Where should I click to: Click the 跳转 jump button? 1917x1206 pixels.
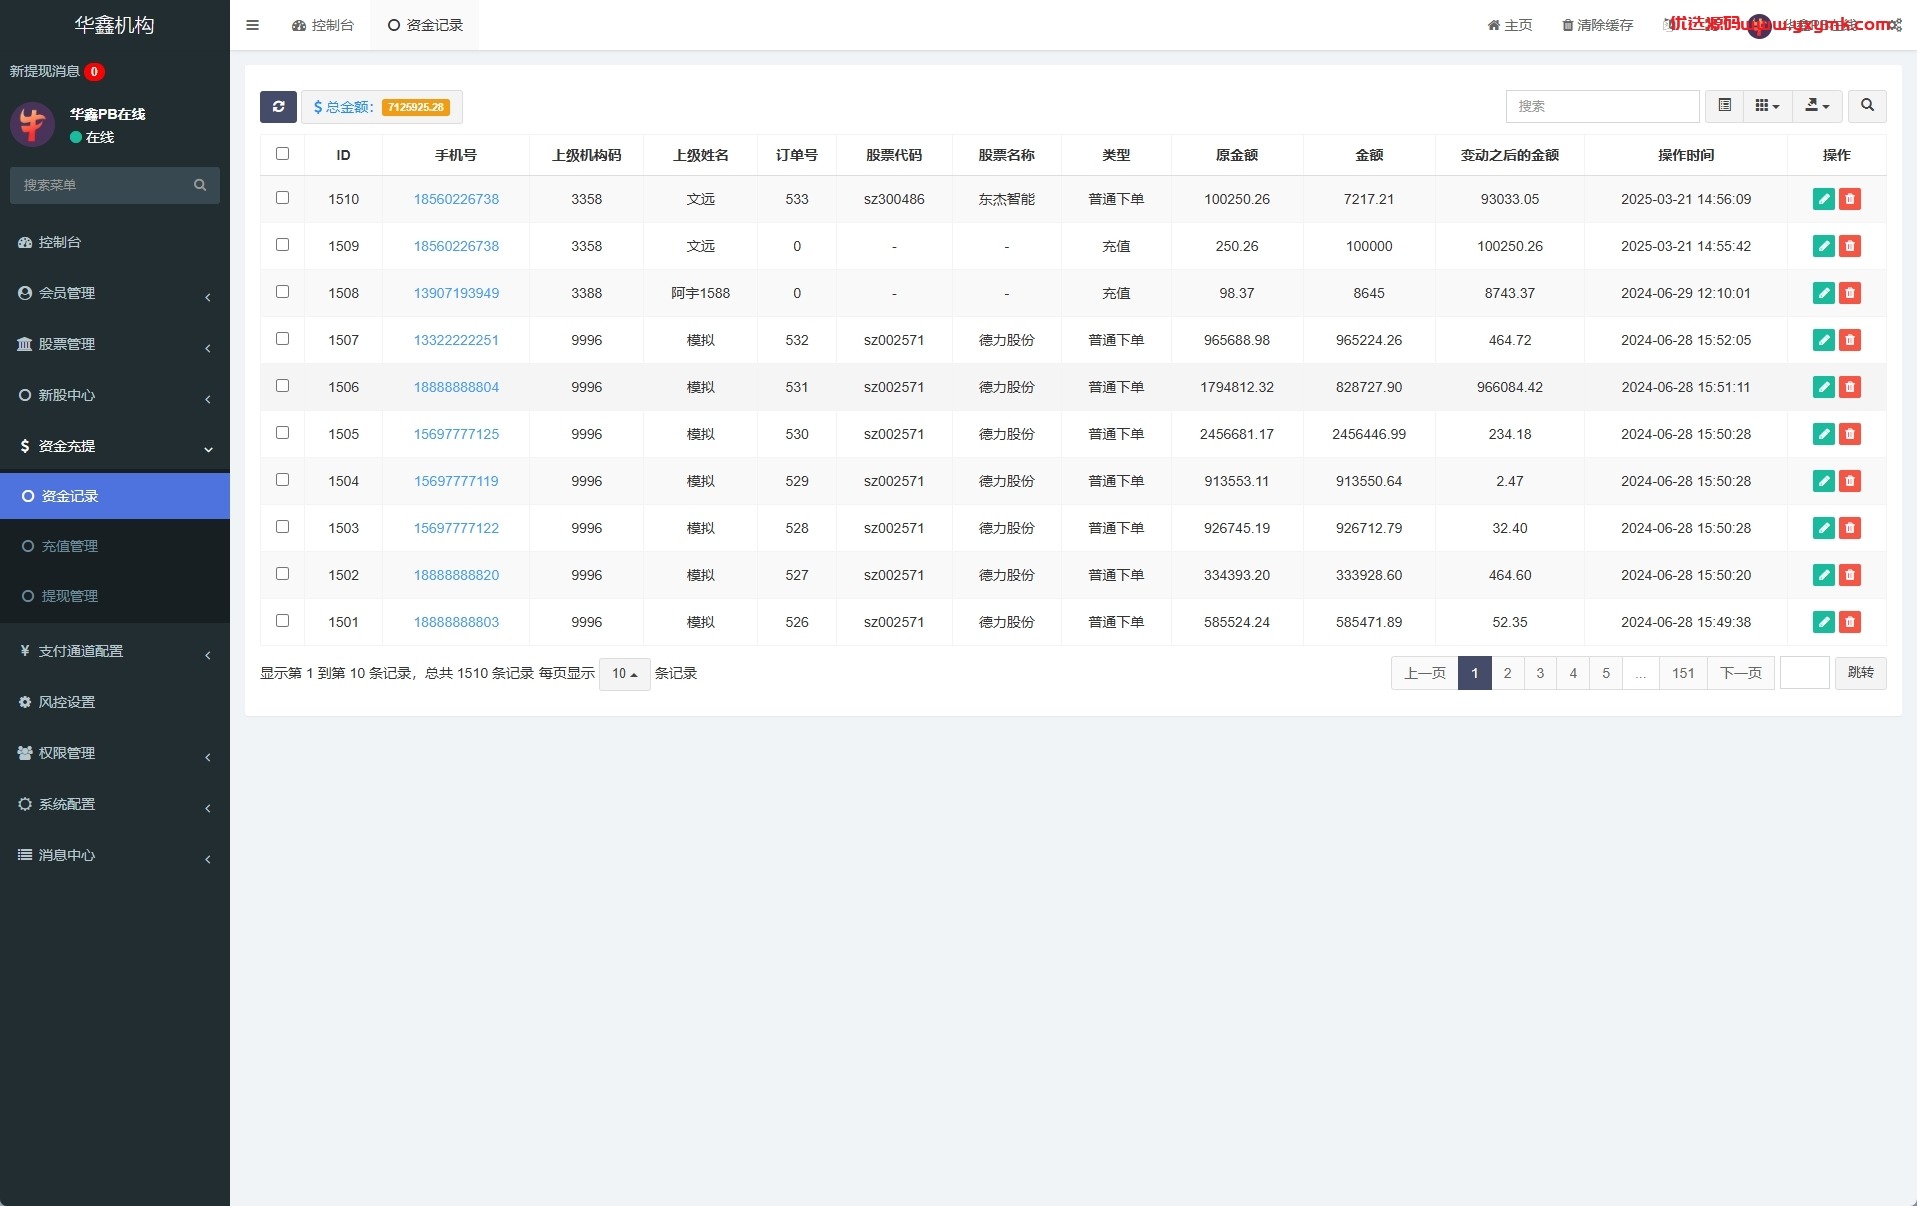(x=1860, y=673)
